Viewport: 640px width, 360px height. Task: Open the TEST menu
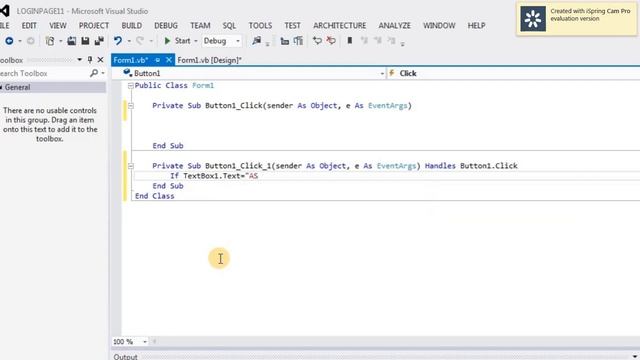(x=292, y=26)
